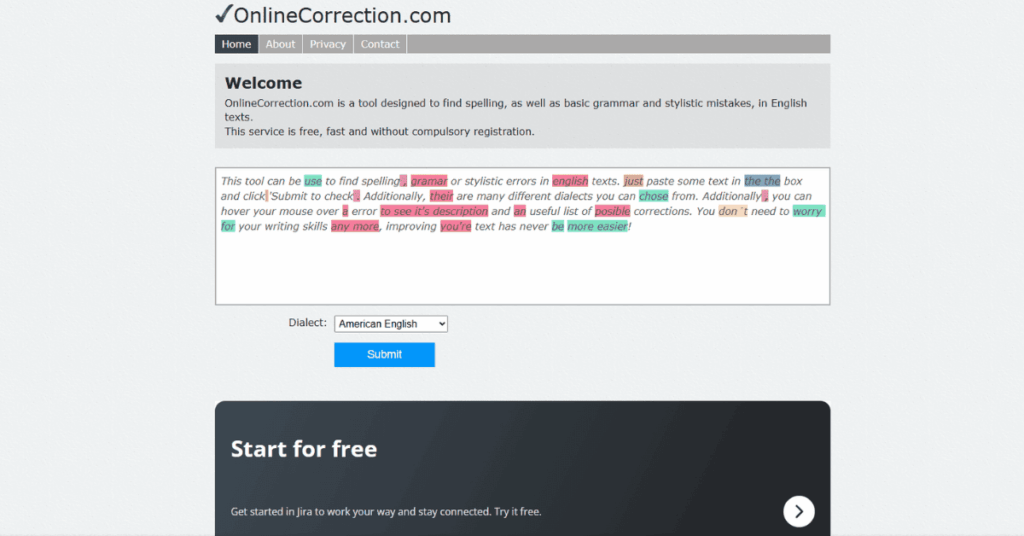Viewport: 1024px width, 536px height.
Task: Open the Privacy menu item
Action: pyautogui.click(x=327, y=44)
